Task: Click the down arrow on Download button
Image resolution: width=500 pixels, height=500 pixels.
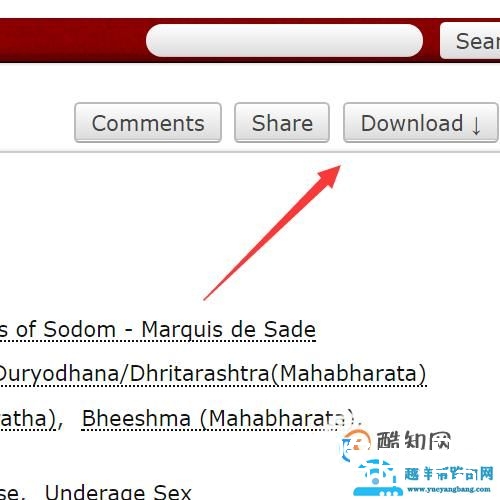Action: coord(476,125)
